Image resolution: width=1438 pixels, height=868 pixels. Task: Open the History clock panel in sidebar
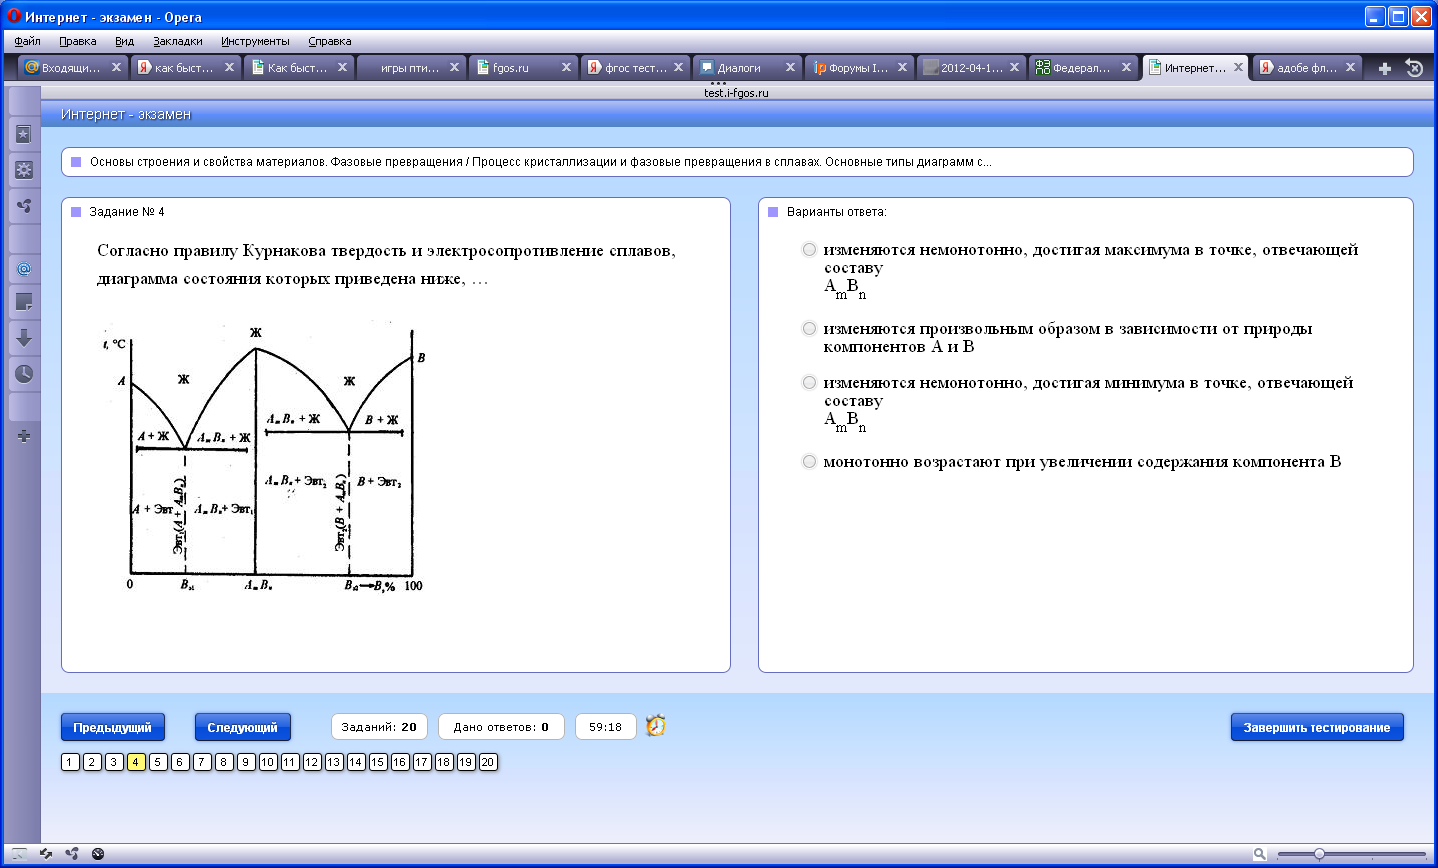(x=24, y=374)
